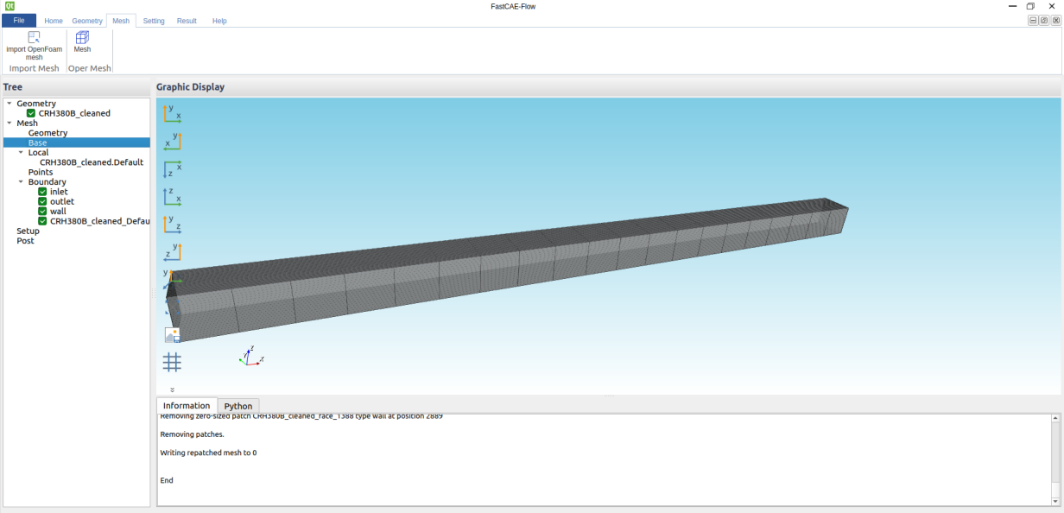Select the Information output tab

187,405
